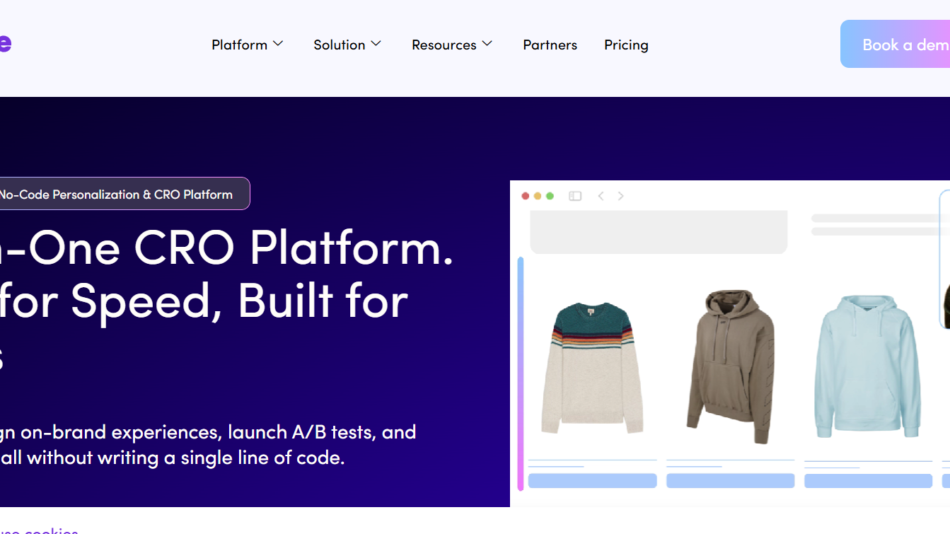
Task: Select the brown hoodie product image
Action: [x=730, y=366]
